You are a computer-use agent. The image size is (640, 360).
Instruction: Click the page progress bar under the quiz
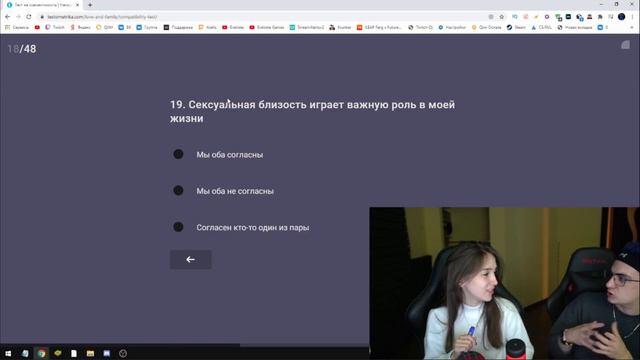[x=184, y=345]
